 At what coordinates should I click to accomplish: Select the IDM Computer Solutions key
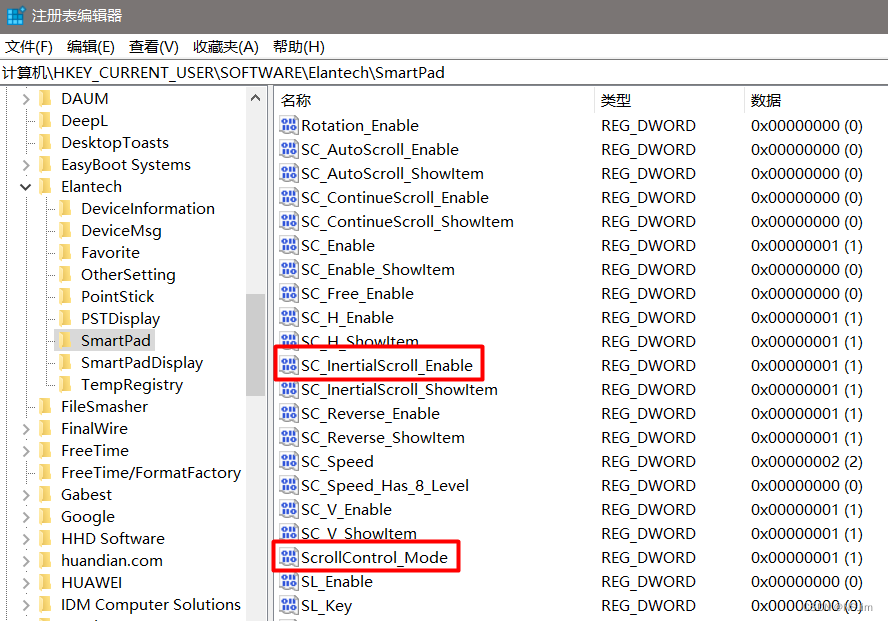coord(151,605)
